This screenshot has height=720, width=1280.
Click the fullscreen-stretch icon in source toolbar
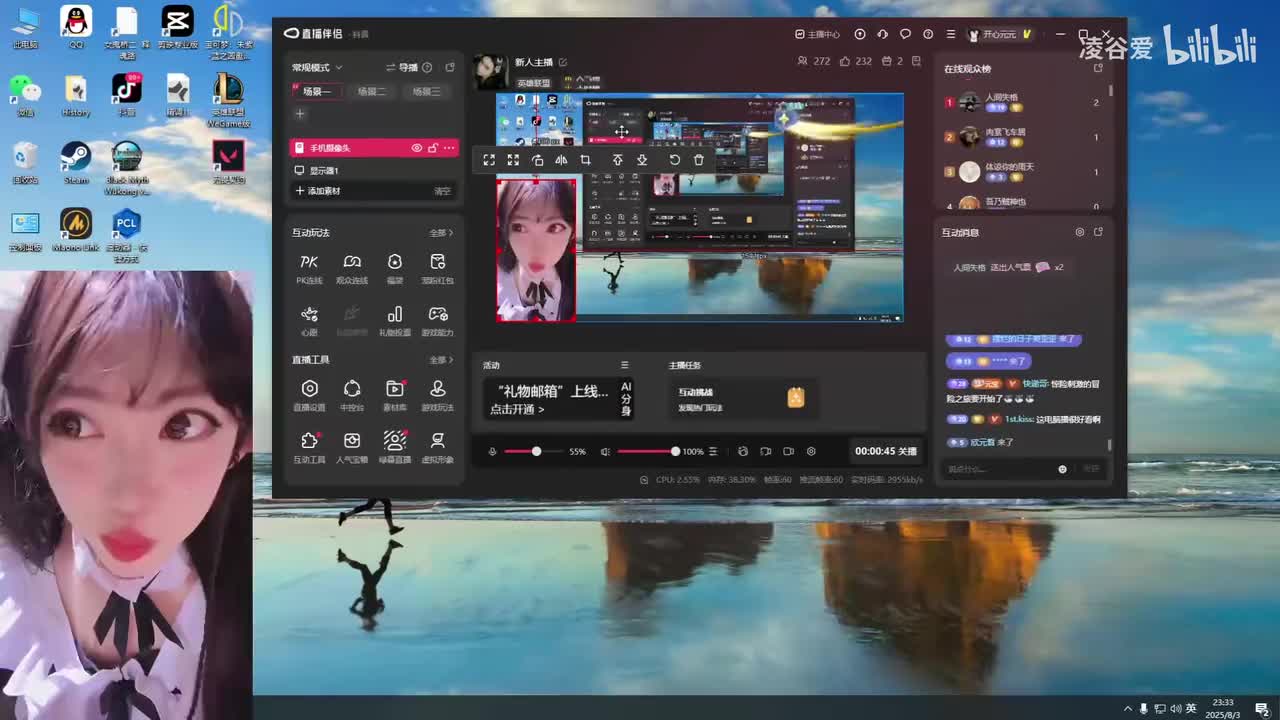(513, 160)
